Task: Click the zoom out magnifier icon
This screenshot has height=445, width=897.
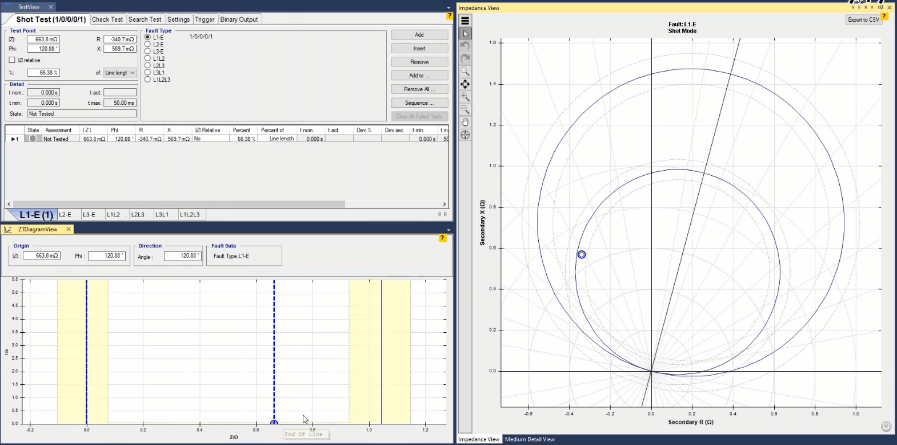Action: [465, 109]
